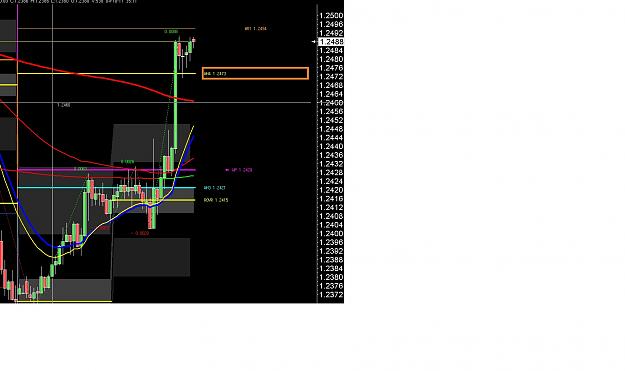Image resolution: width=625 pixels, height=371 pixels.
Task: Click the small arrow beside 1.2488 price tag
Action: click(314, 41)
